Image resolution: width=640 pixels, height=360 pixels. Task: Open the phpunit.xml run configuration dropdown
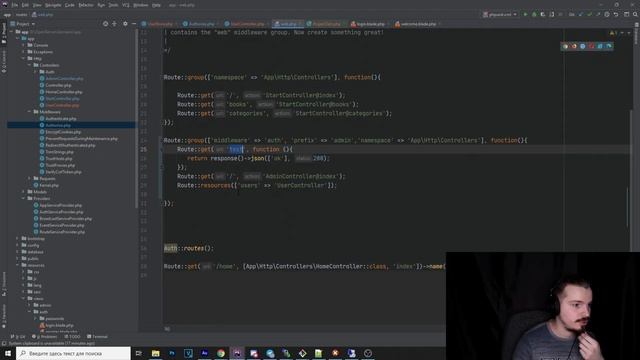[x=500, y=14]
